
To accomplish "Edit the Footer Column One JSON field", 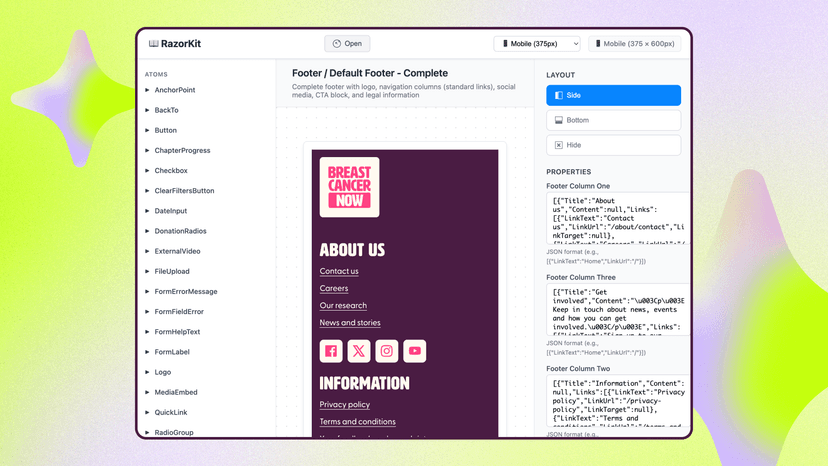I will pyautogui.click(x=618, y=218).
